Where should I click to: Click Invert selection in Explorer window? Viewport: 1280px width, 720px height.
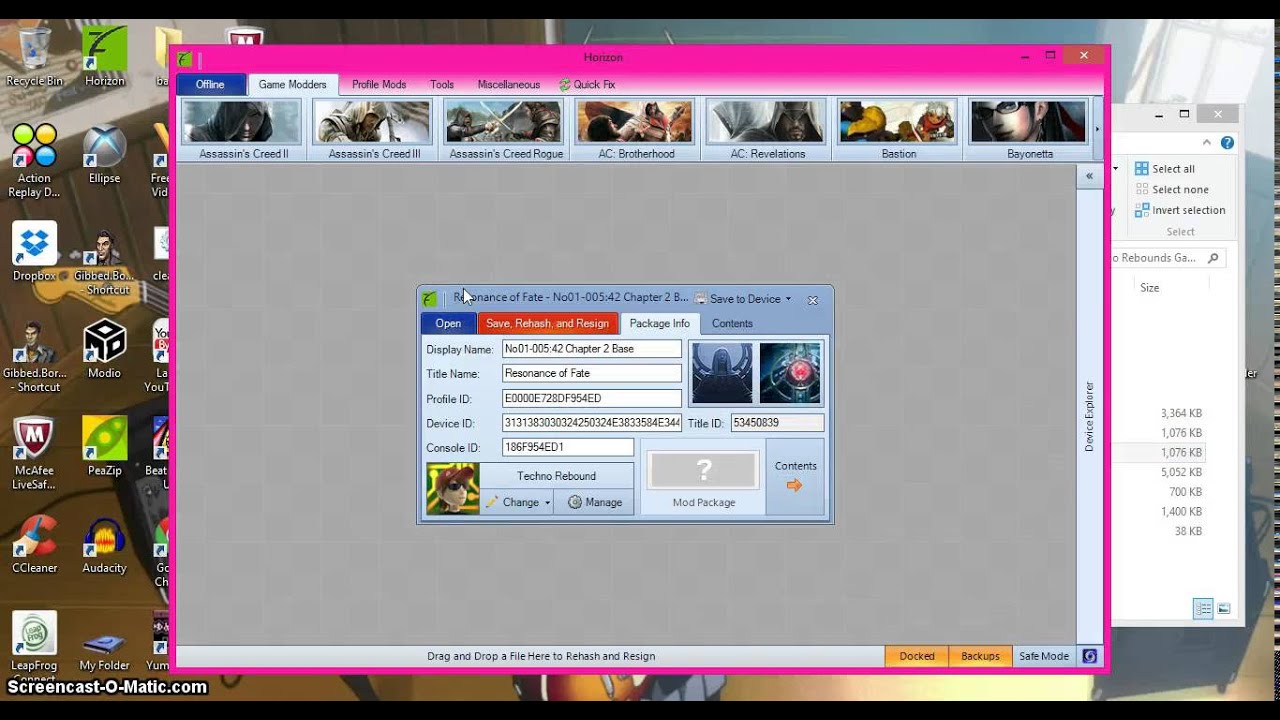1180,210
